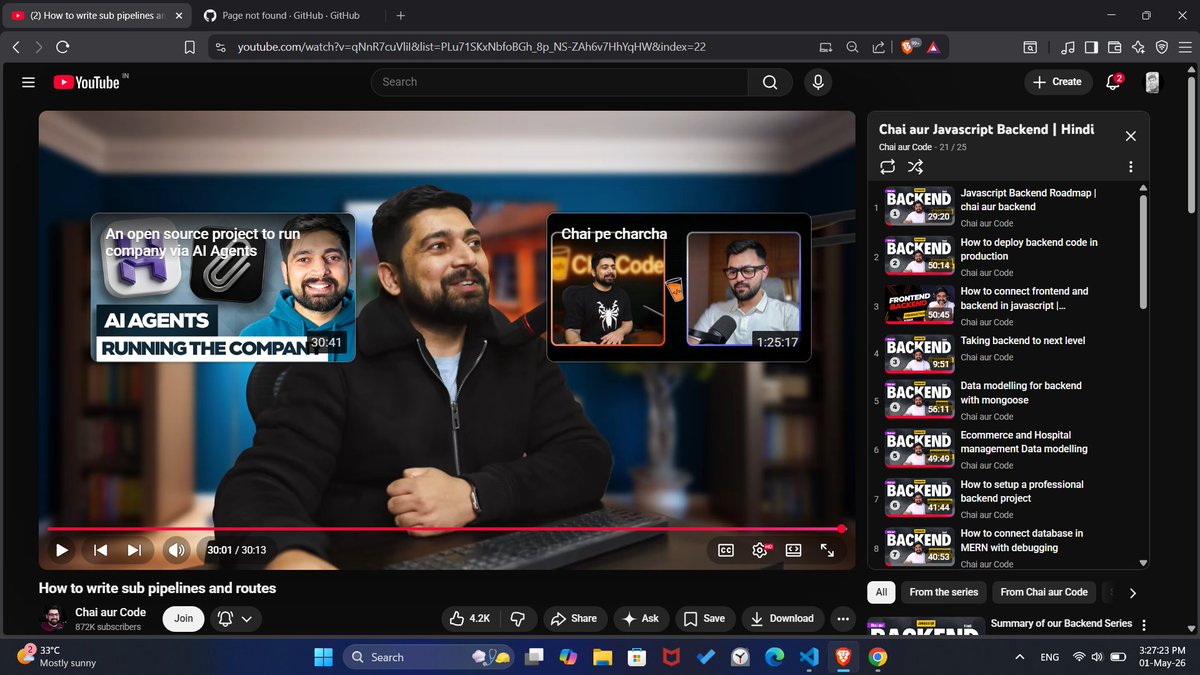This screenshot has height=675, width=1200.
Task: Toggle theater mode on the player
Action: [793, 549]
